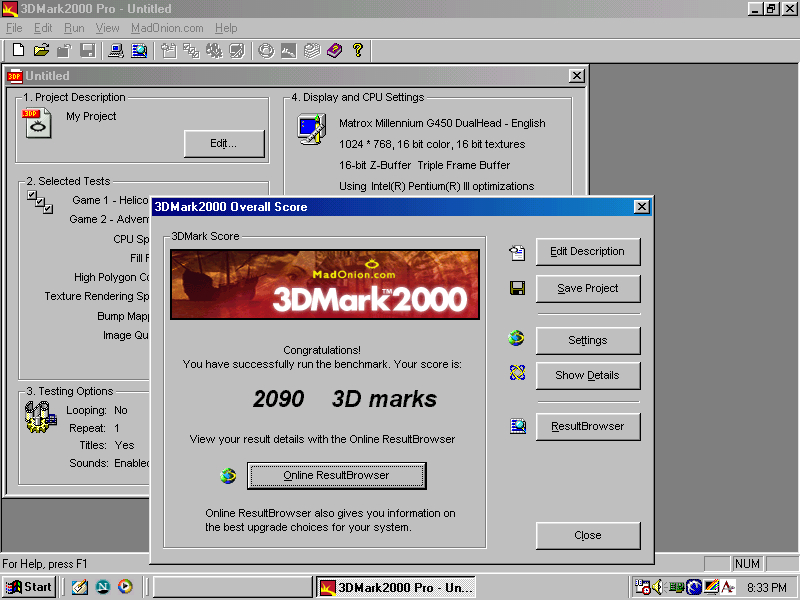Click the globe icon beside Online ResultBrowser
The height and width of the screenshot is (600, 800).
pyautogui.click(x=228, y=476)
